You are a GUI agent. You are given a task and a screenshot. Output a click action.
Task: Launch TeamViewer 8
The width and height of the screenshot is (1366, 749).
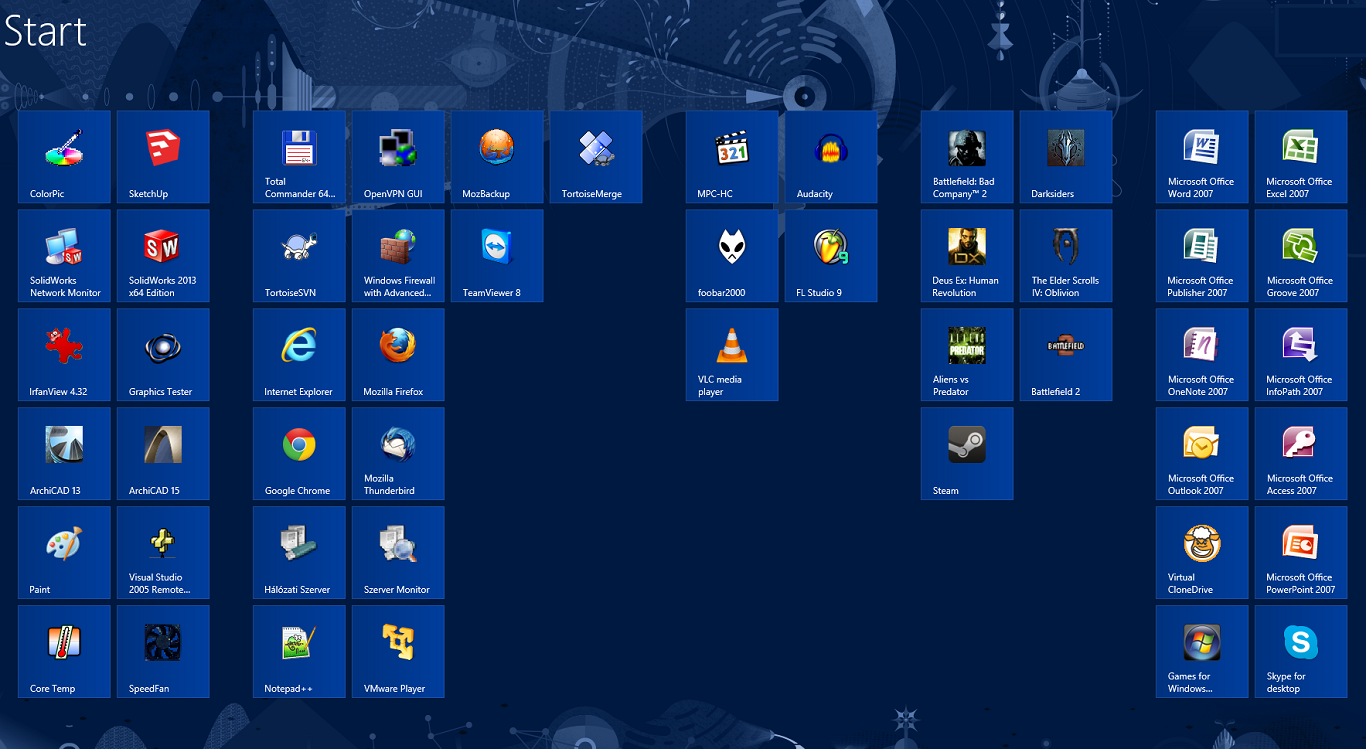497,256
